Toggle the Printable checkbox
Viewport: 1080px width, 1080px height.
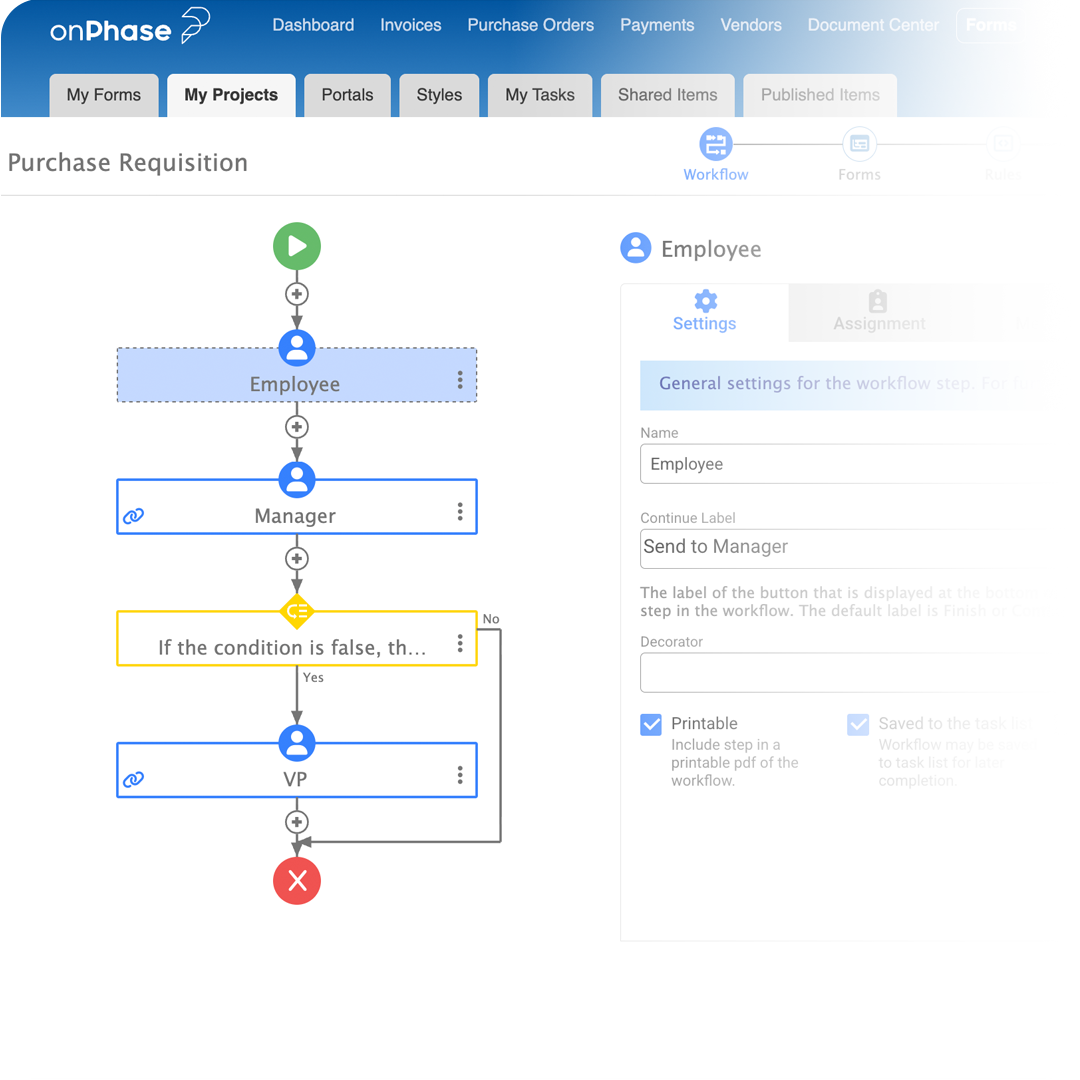tap(651, 725)
